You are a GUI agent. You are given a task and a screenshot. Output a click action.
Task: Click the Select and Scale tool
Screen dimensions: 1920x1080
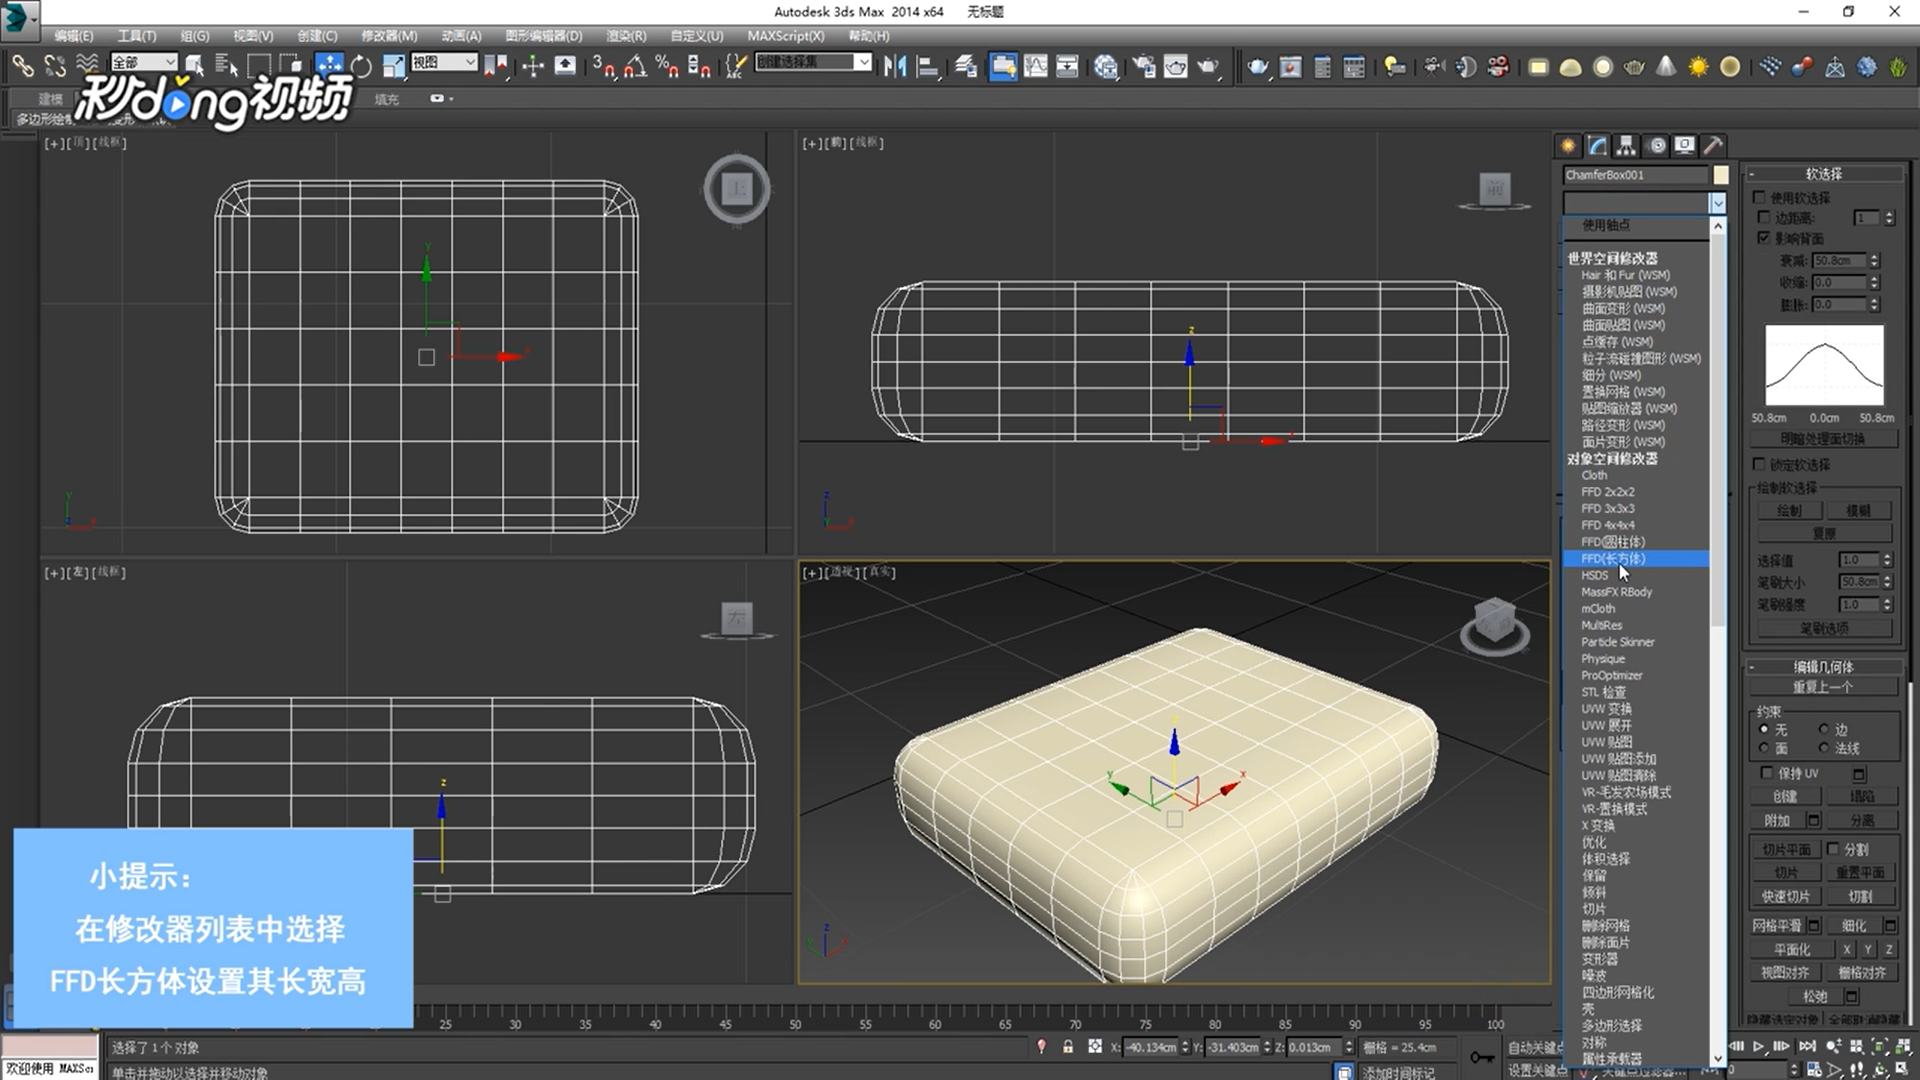(x=393, y=66)
